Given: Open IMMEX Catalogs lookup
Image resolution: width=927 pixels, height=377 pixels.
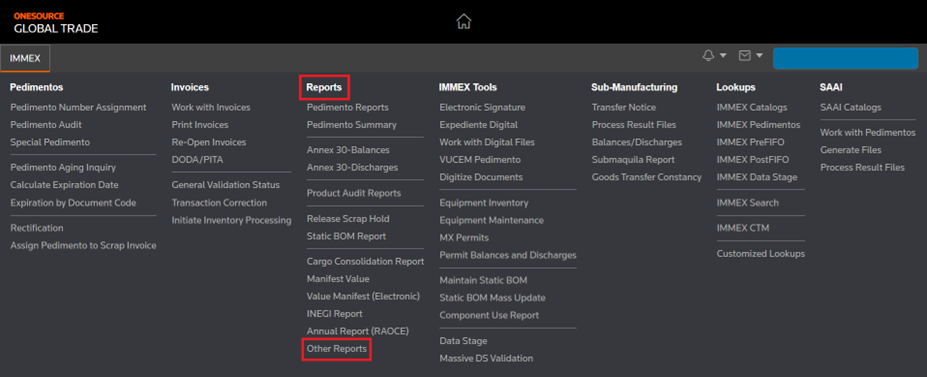Looking at the screenshot, I should tap(752, 108).
